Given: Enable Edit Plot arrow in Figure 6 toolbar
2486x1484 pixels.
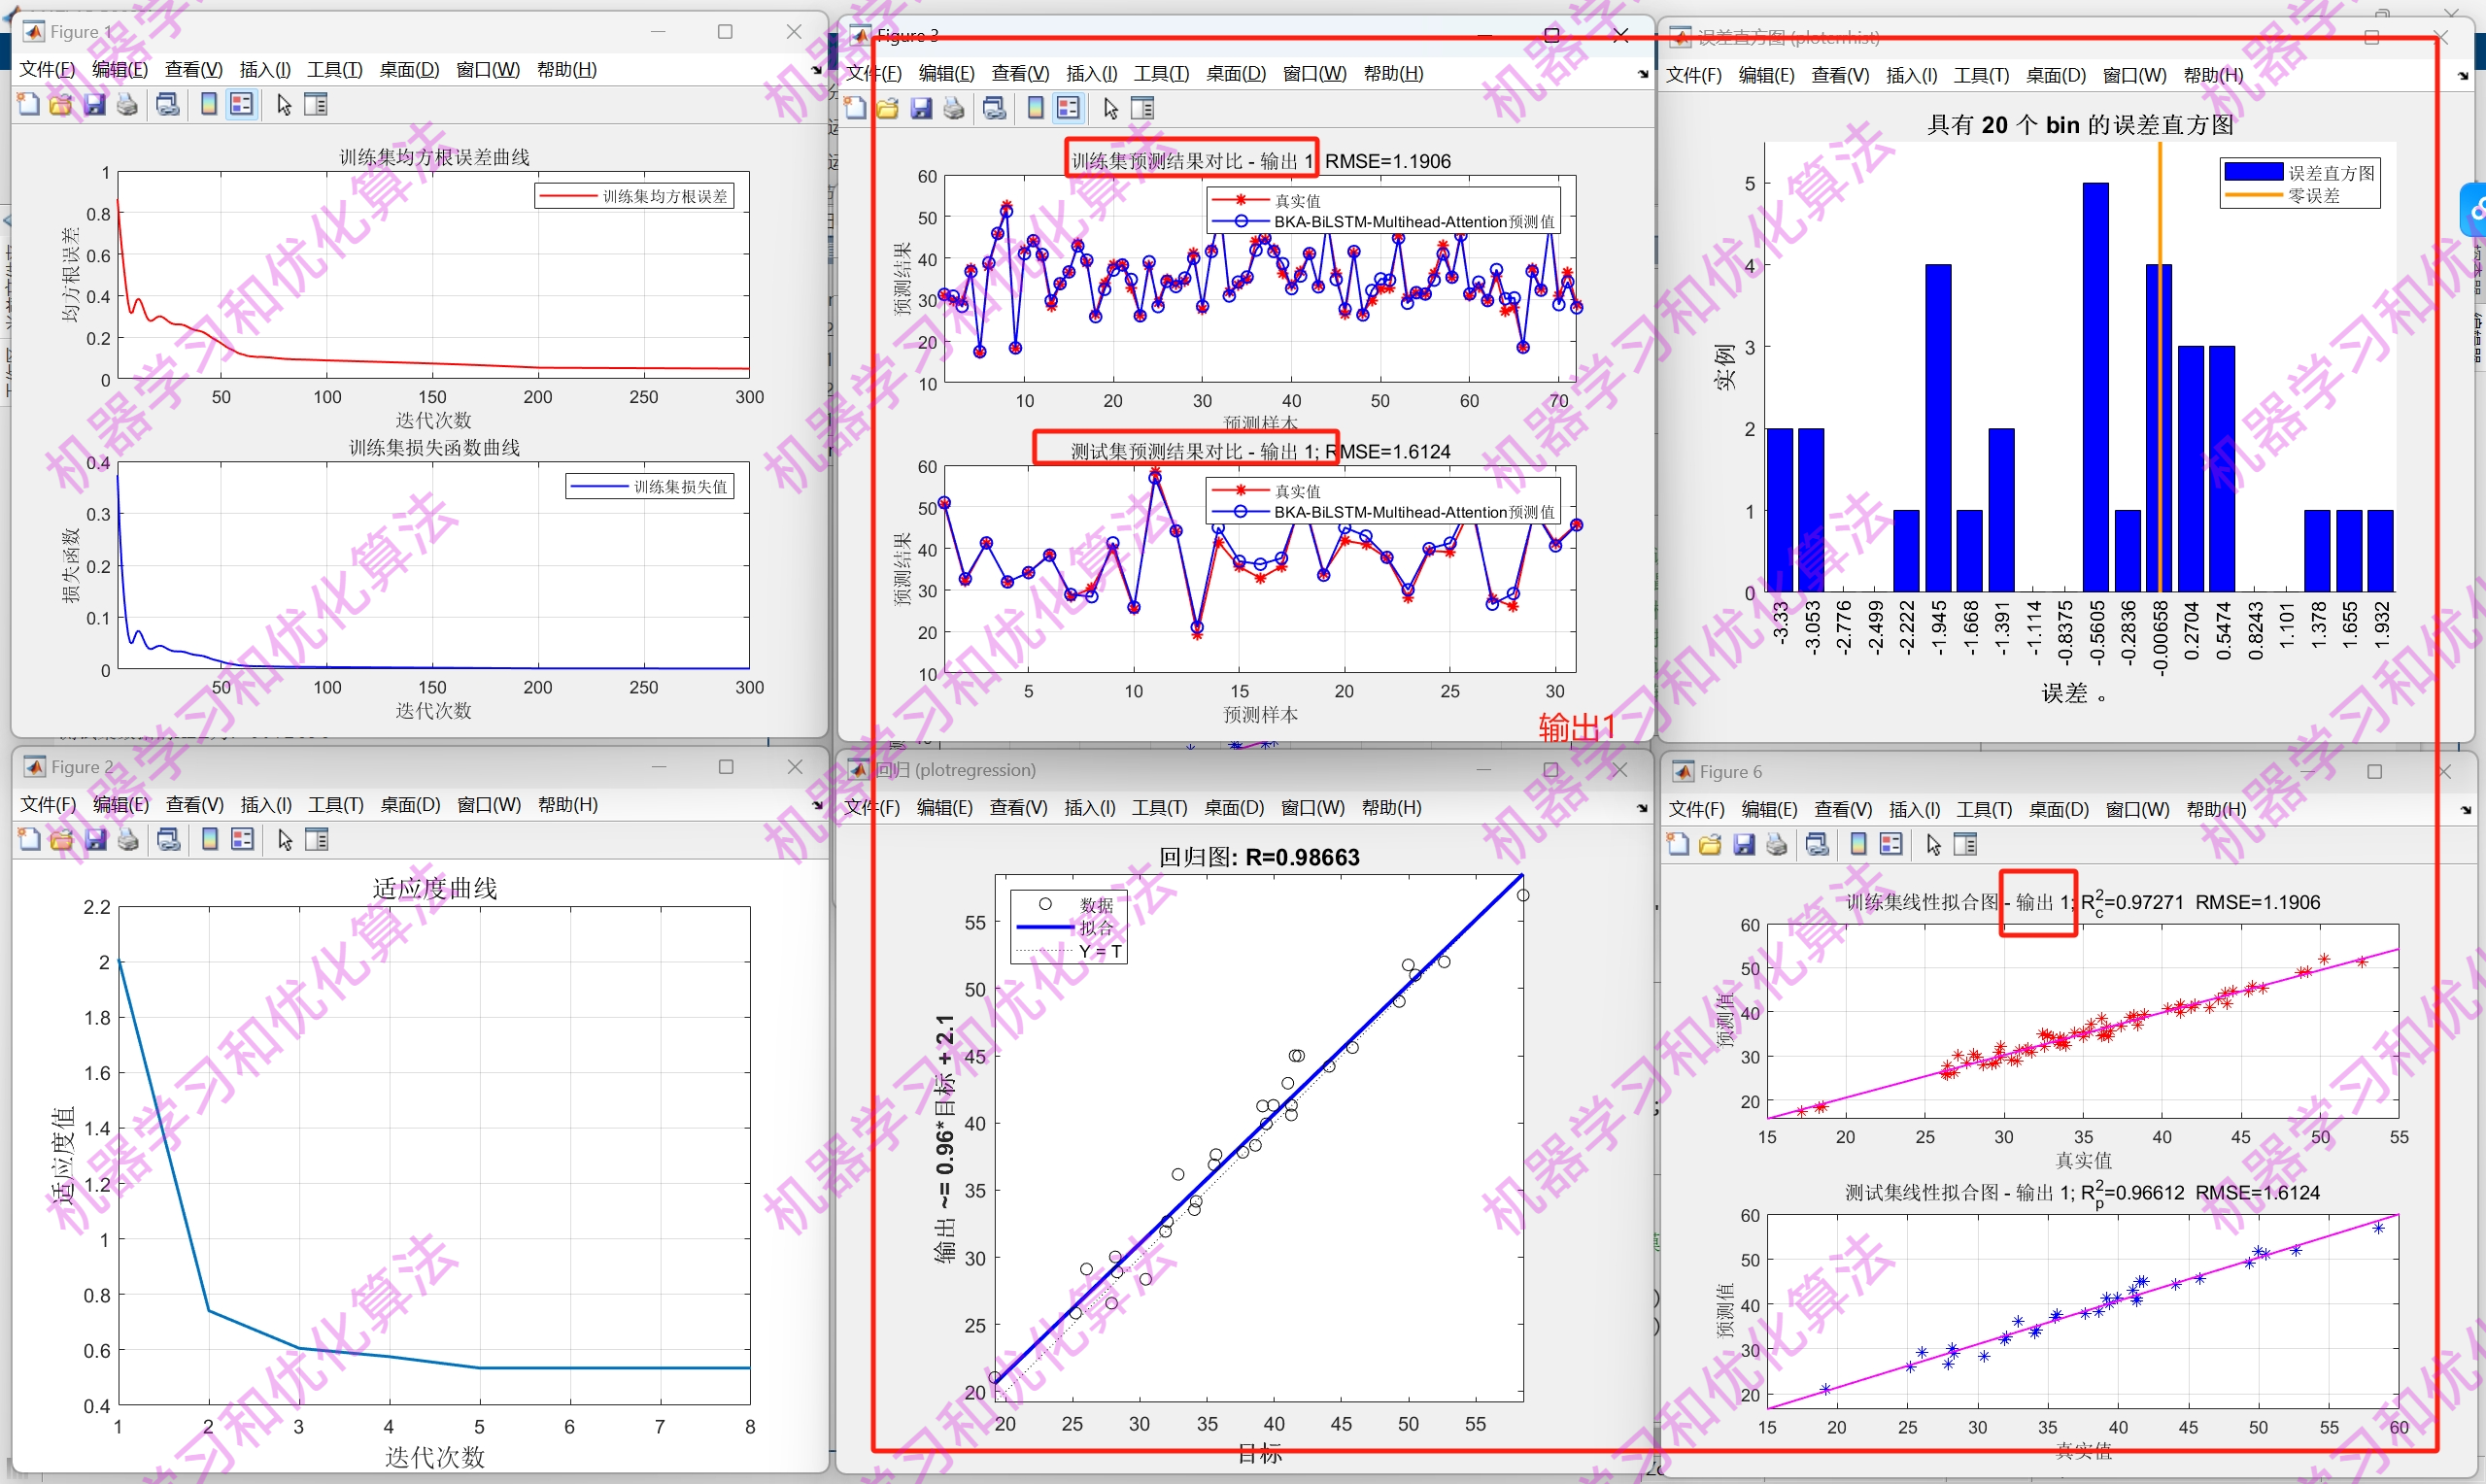Looking at the screenshot, I should pos(1934,844).
